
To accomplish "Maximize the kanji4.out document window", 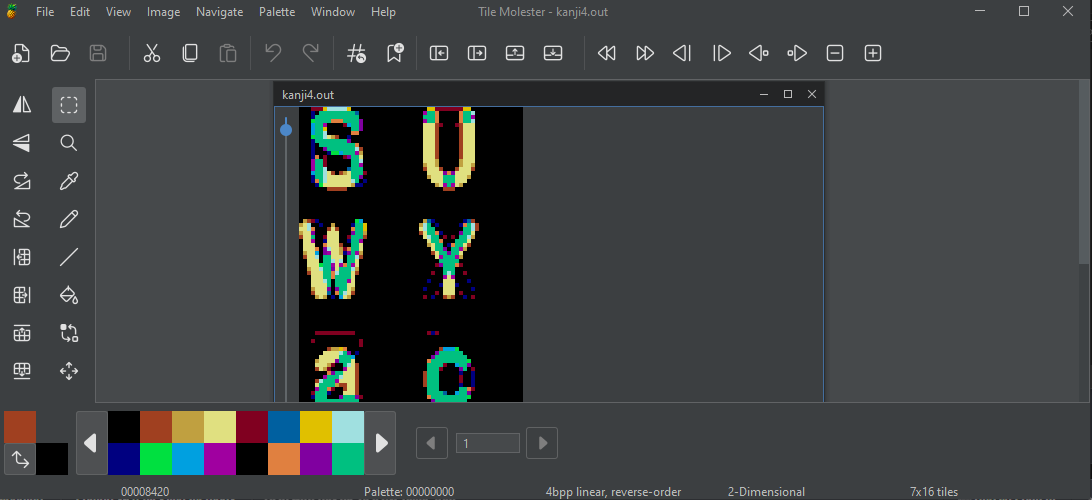I will (788, 94).
